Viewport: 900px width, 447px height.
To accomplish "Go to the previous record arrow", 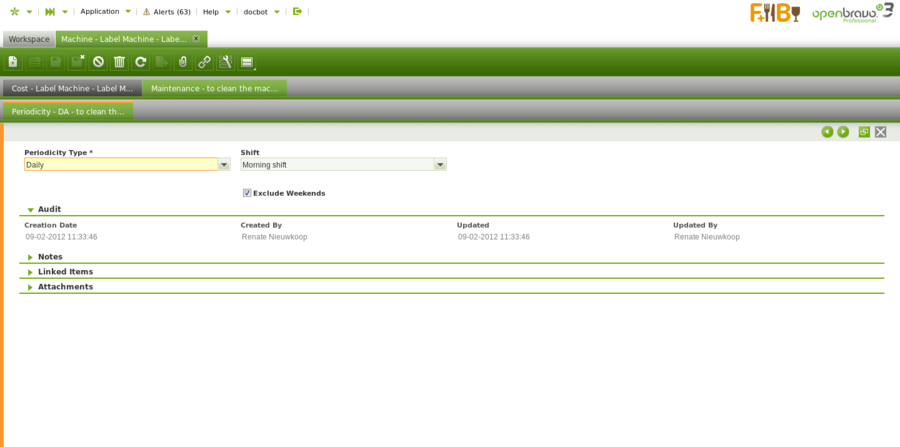I will point(827,132).
